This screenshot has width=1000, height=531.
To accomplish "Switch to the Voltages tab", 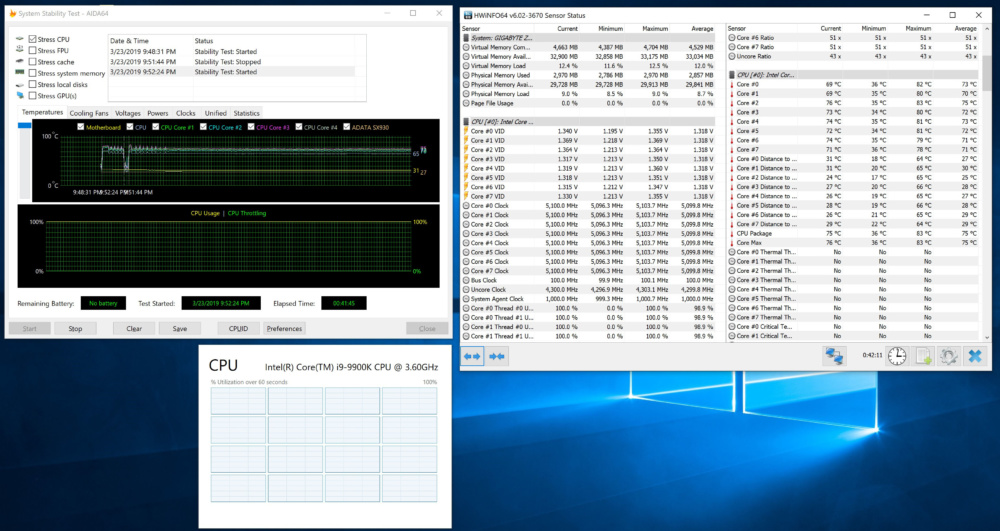I will click(x=128, y=113).
